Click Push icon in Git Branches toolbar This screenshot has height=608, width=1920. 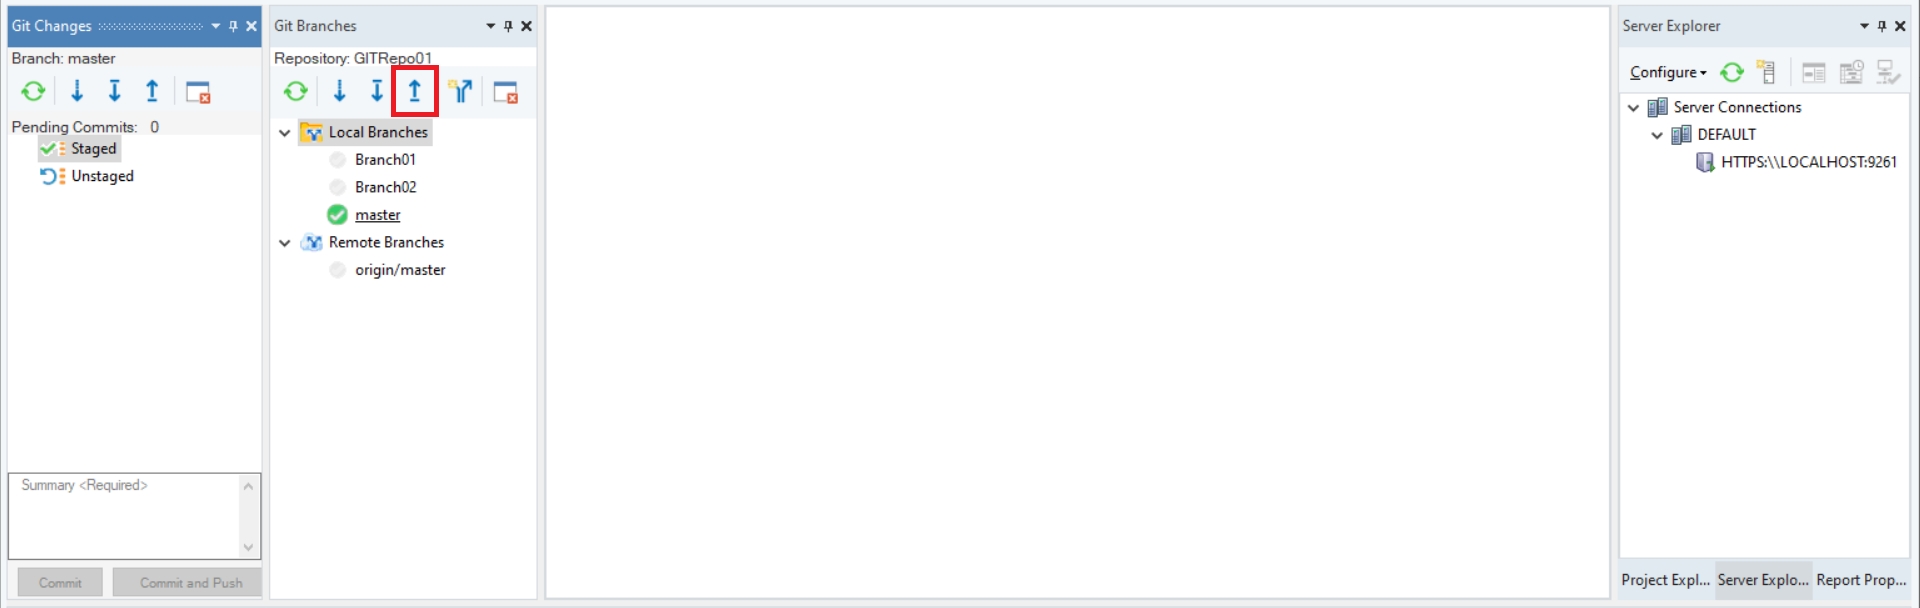[414, 92]
